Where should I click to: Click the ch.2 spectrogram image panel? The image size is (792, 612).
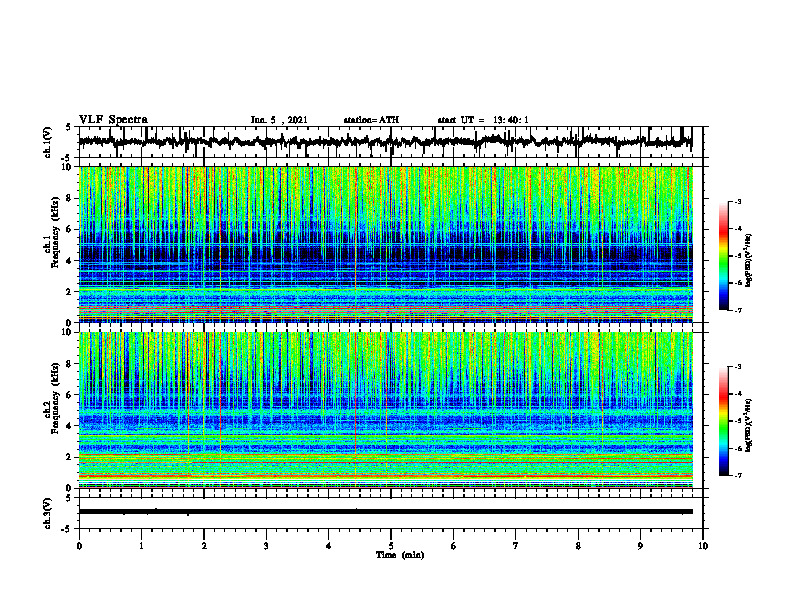pos(386,410)
